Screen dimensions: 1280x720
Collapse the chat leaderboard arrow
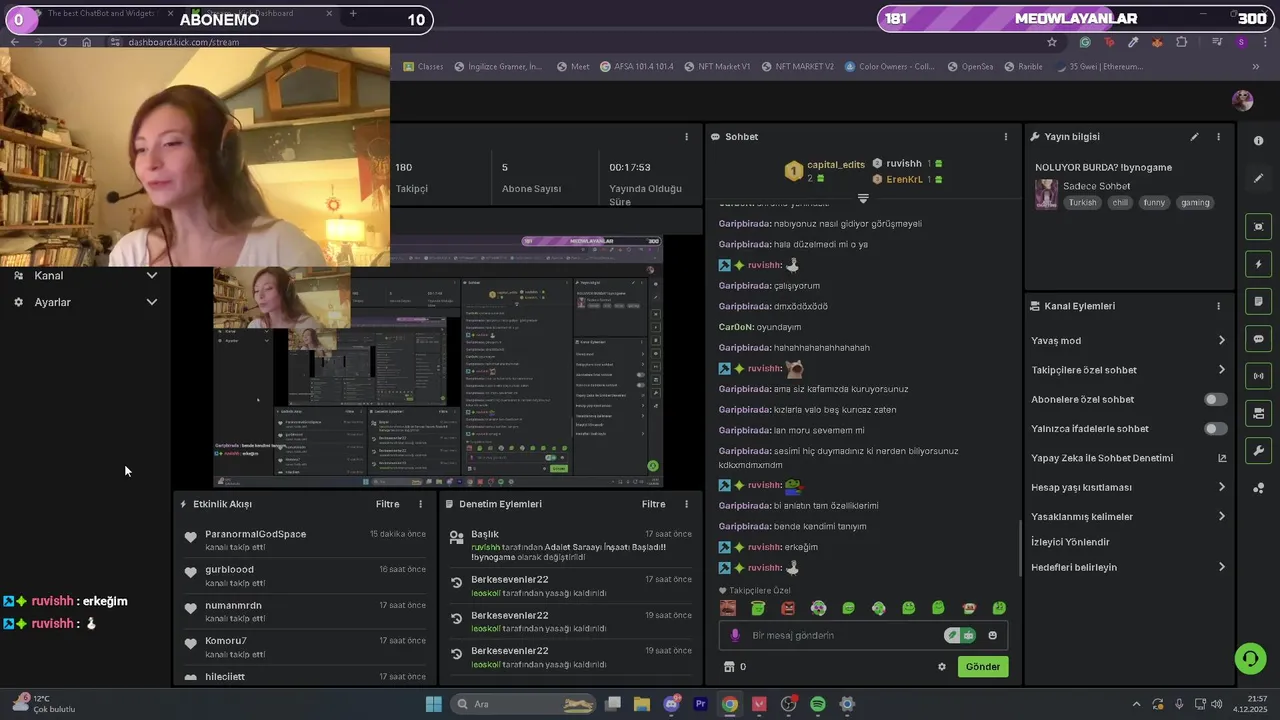click(863, 198)
